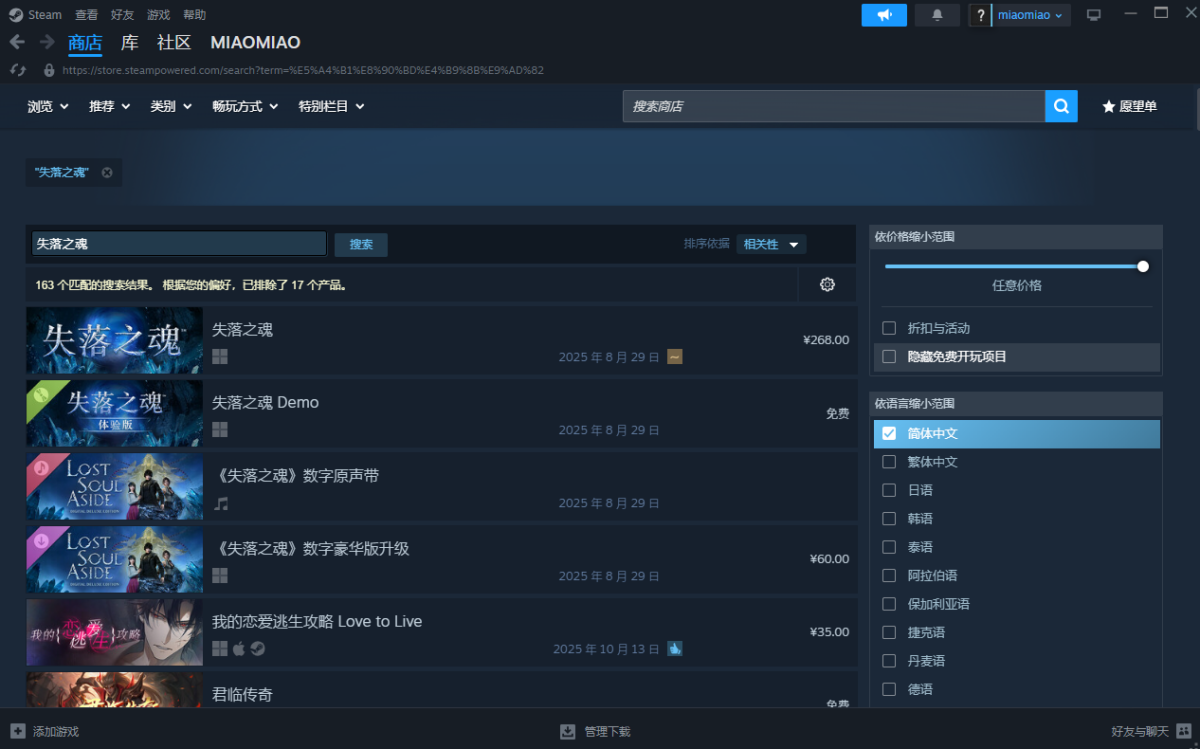Open the 帮助 menu

click(196, 14)
